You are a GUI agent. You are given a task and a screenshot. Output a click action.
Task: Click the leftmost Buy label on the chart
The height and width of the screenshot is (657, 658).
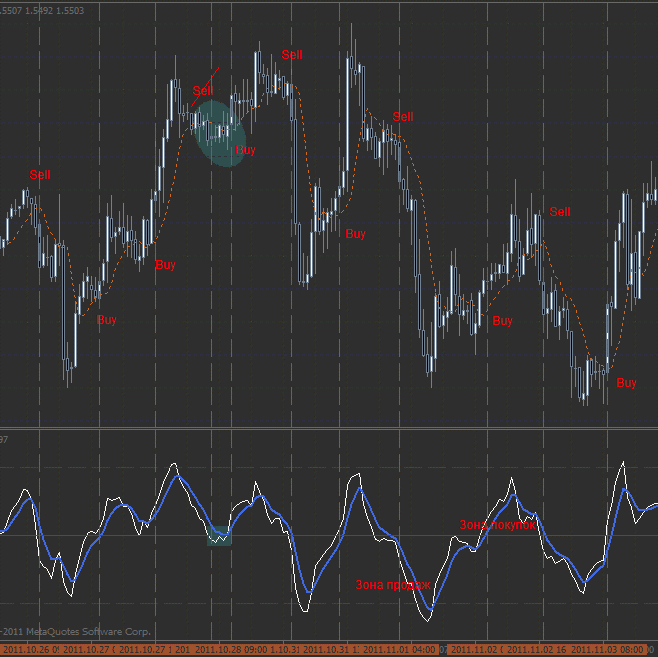[106, 320]
